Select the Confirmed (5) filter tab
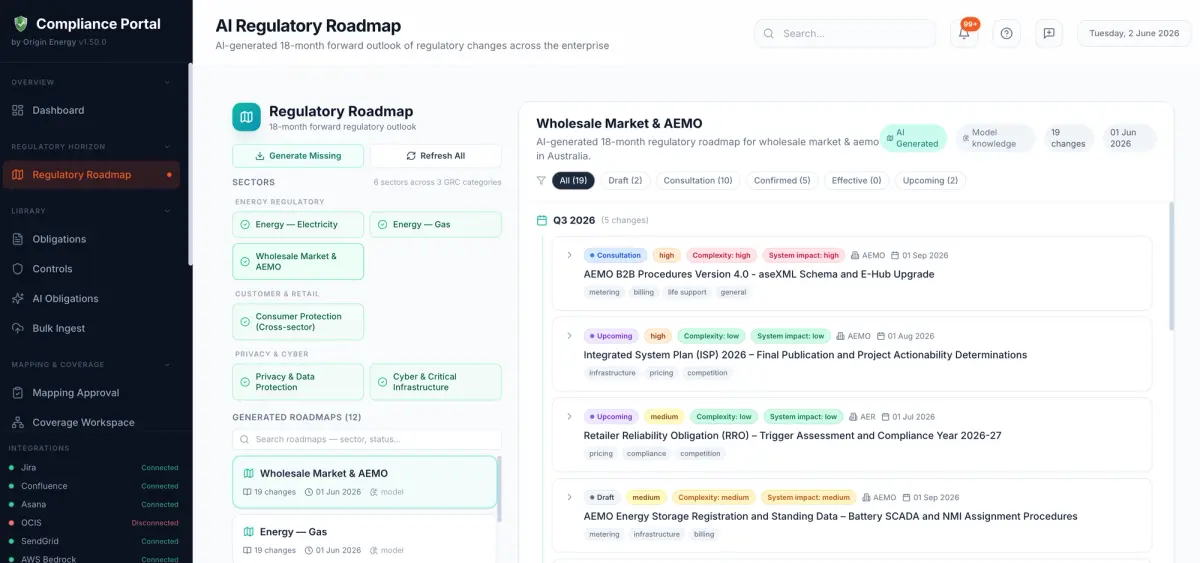 pos(782,181)
